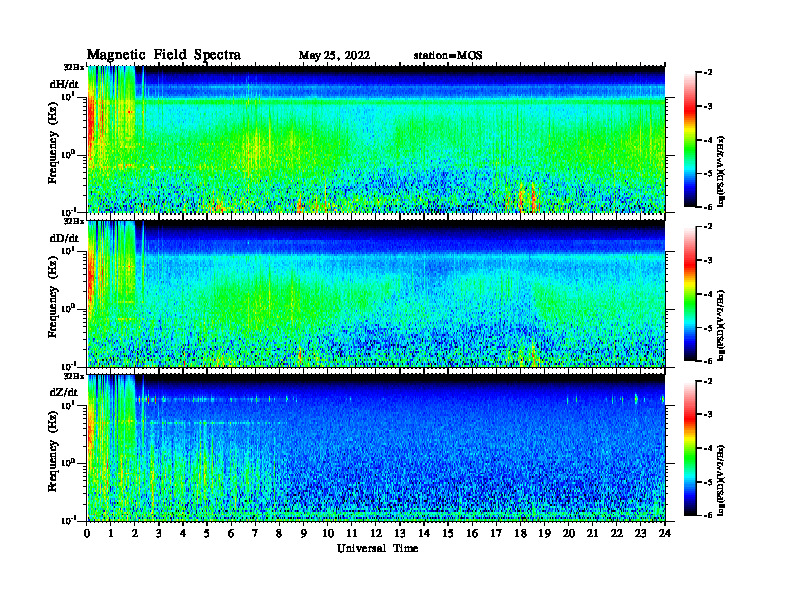
Task: Click hour tick label "19" on time axis
Action: pyautogui.click(x=544, y=533)
